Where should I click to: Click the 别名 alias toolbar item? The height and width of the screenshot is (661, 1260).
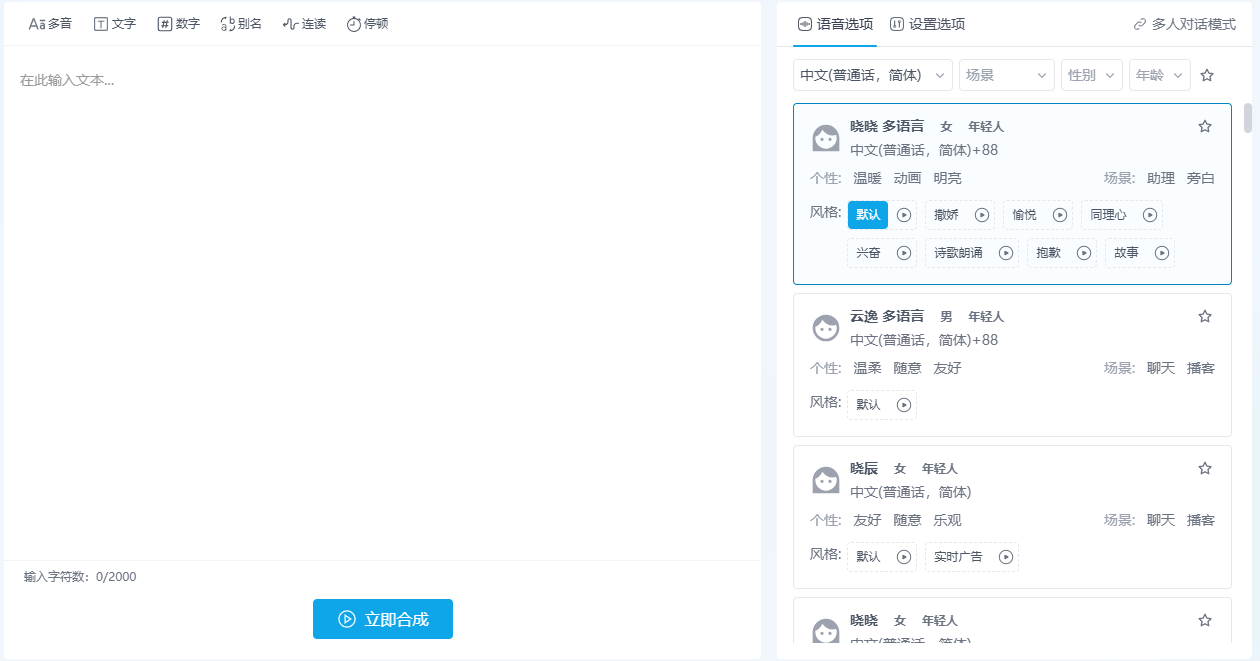point(241,23)
